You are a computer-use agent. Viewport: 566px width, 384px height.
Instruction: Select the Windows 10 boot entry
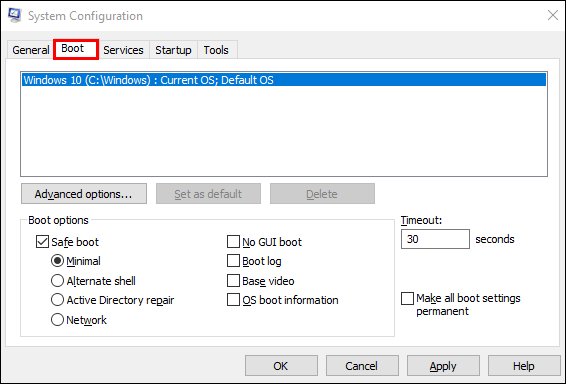[284, 80]
